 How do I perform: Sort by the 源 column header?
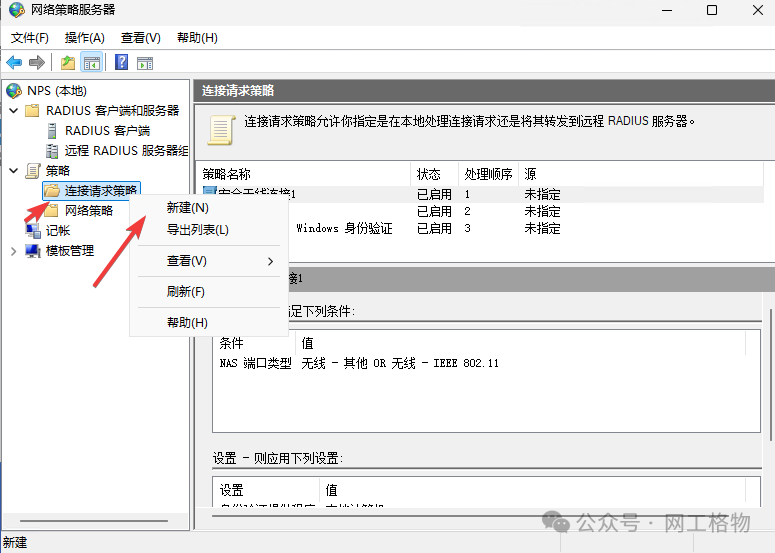point(641,174)
